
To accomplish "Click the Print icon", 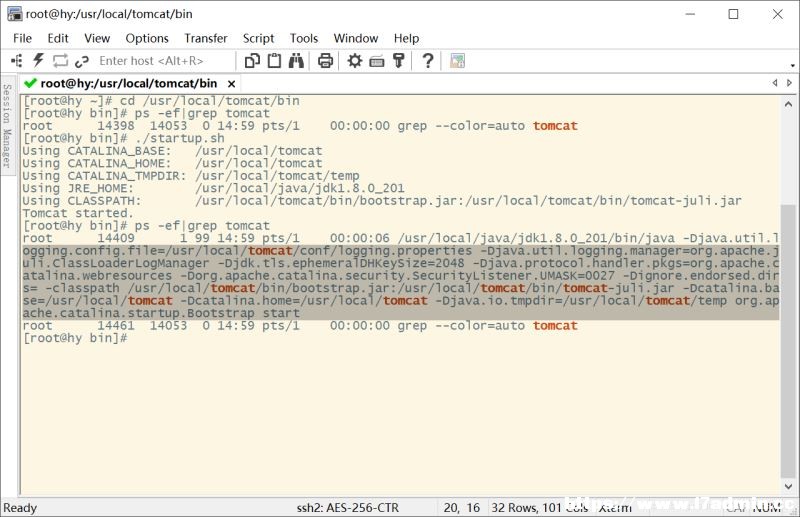I will (x=326, y=61).
